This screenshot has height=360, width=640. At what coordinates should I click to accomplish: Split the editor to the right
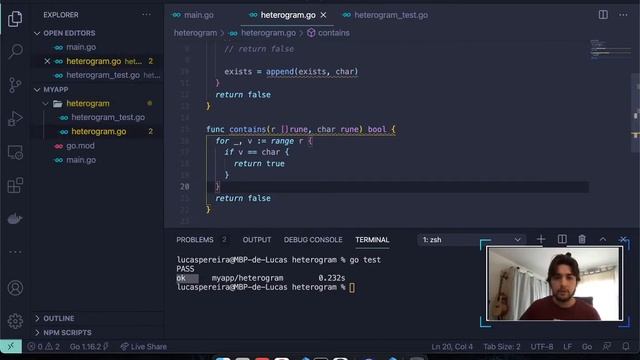[603, 15]
